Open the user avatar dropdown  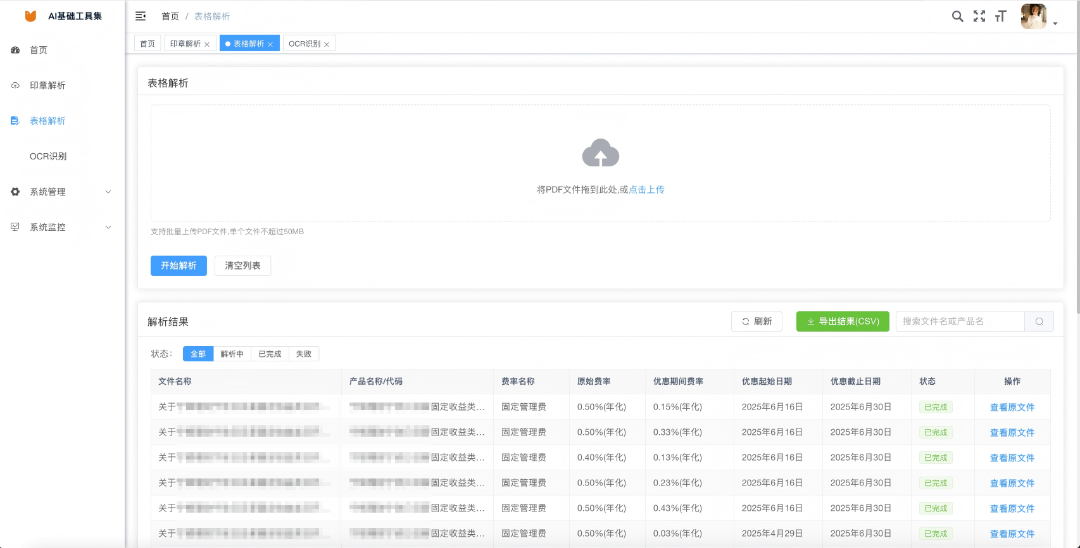1039,17
